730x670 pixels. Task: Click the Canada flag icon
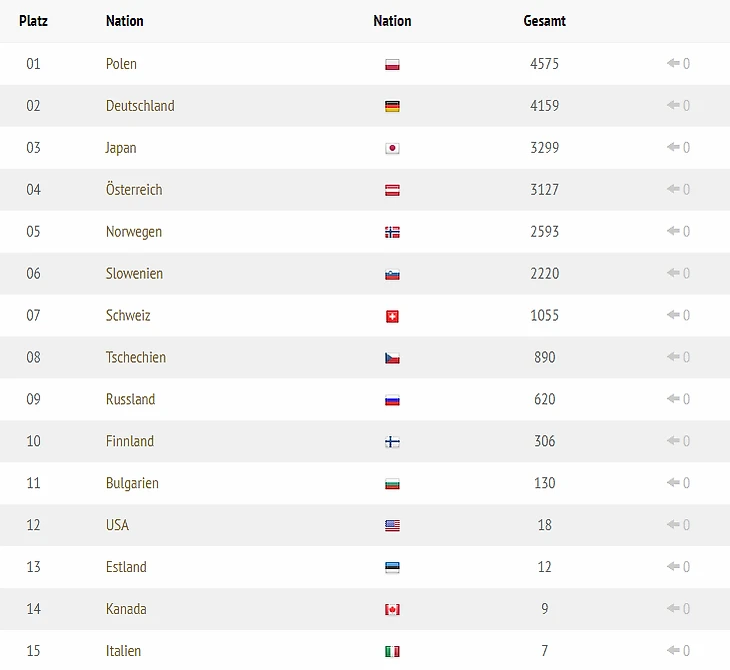392,610
